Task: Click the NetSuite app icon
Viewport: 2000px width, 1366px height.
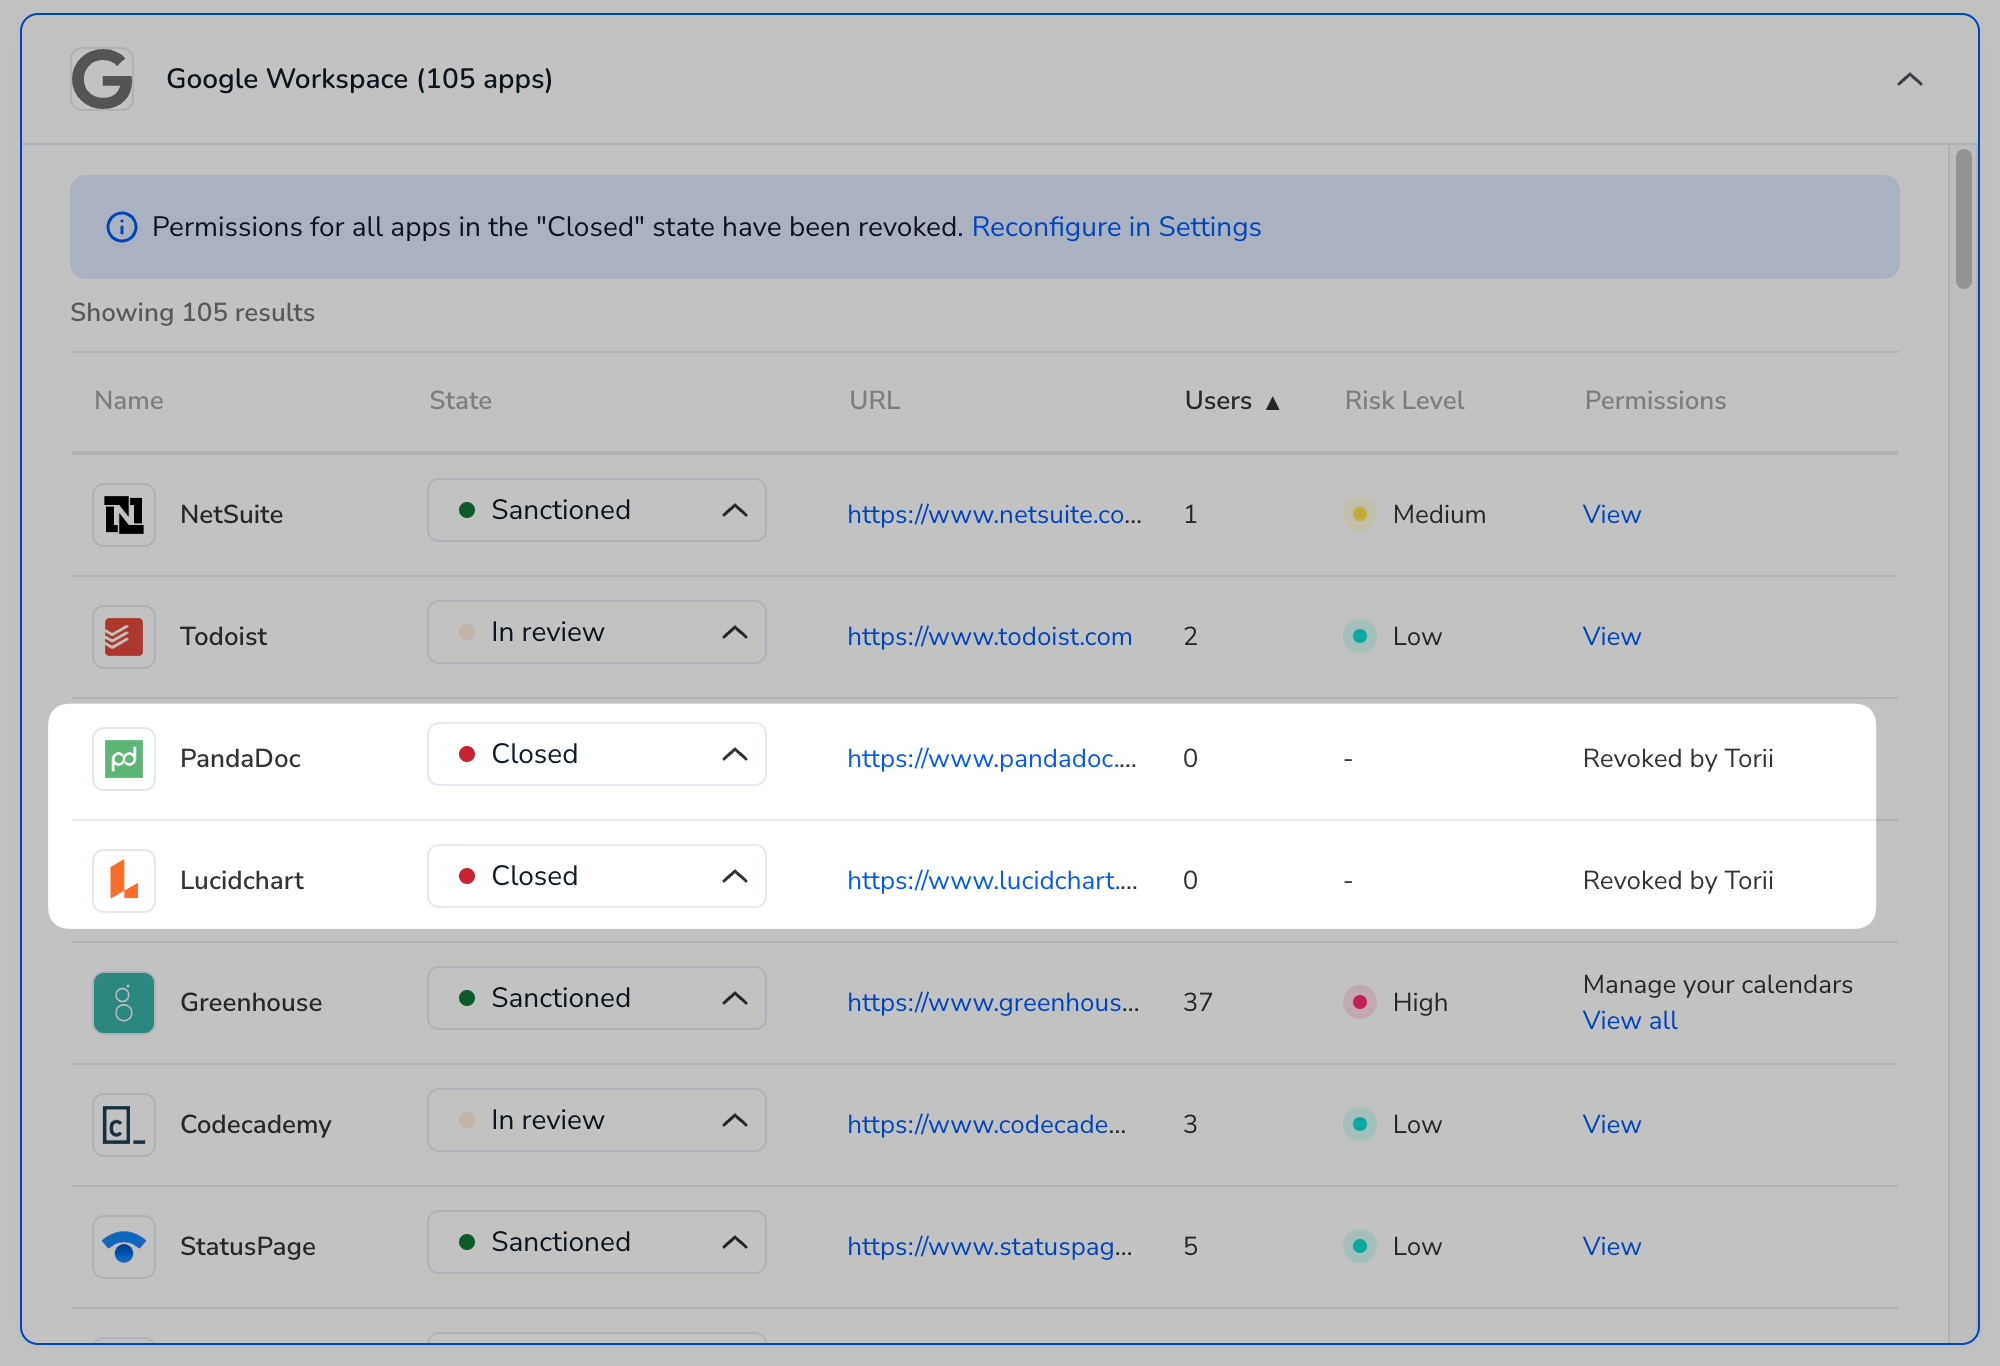Action: pyautogui.click(x=124, y=515)
